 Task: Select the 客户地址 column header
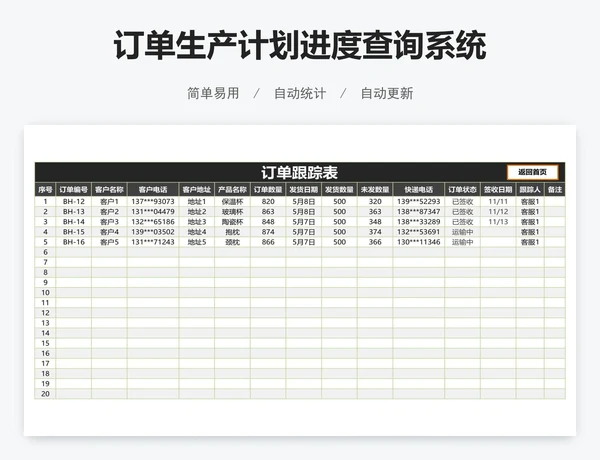coord(197,189)
